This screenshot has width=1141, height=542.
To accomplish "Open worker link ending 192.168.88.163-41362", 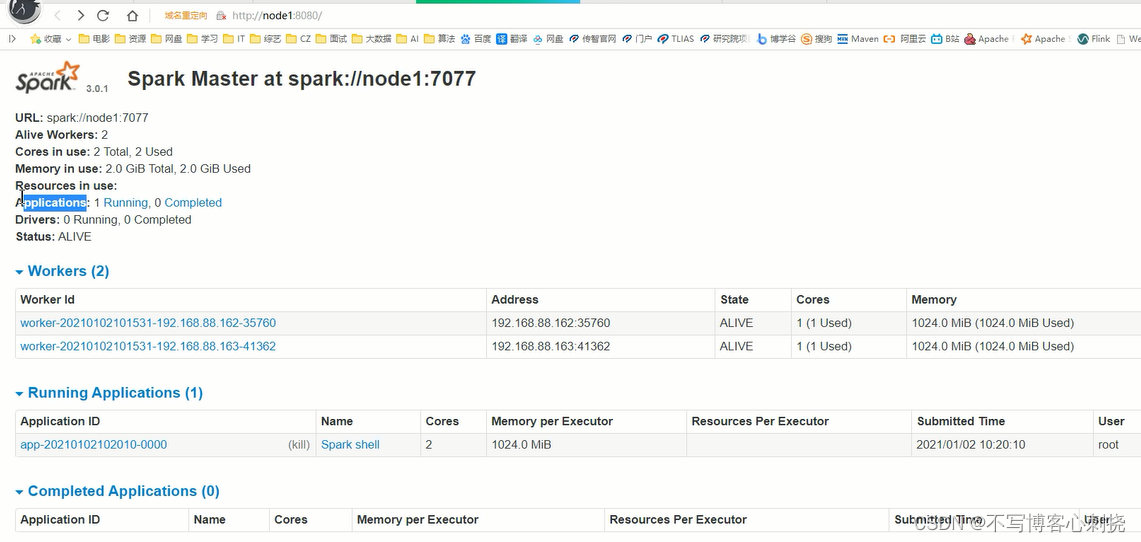I will tap(148, 346).
